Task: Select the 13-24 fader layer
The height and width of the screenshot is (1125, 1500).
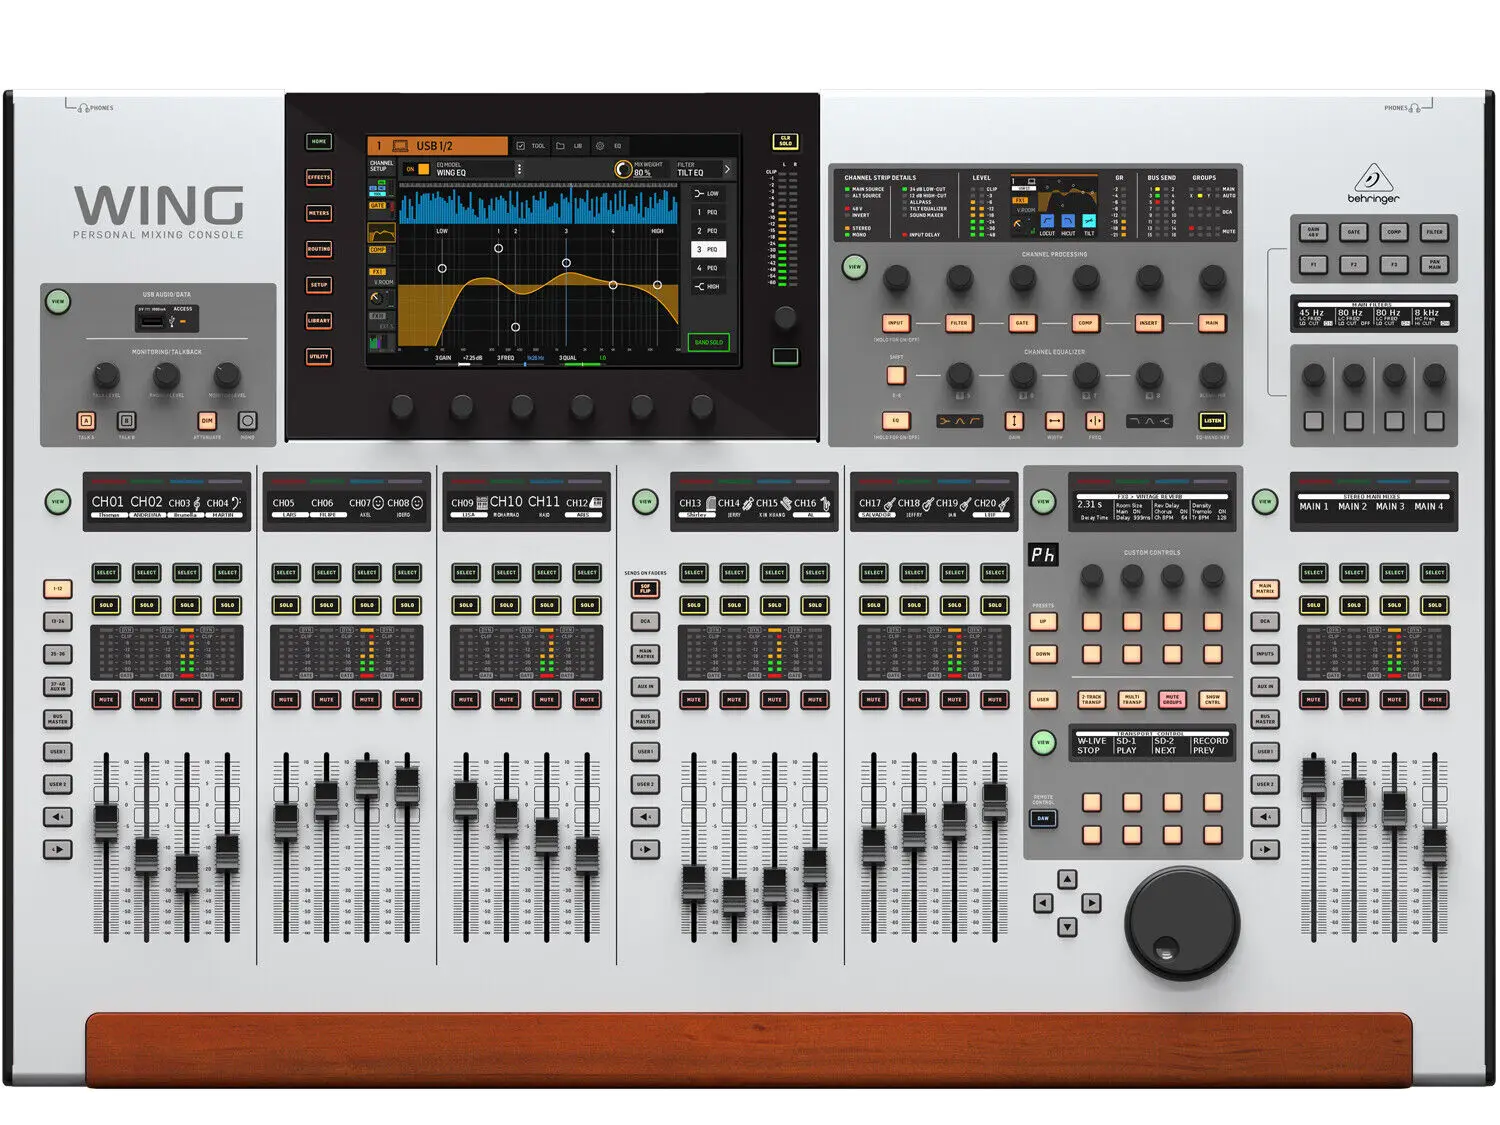Action: tap(58, 621)
